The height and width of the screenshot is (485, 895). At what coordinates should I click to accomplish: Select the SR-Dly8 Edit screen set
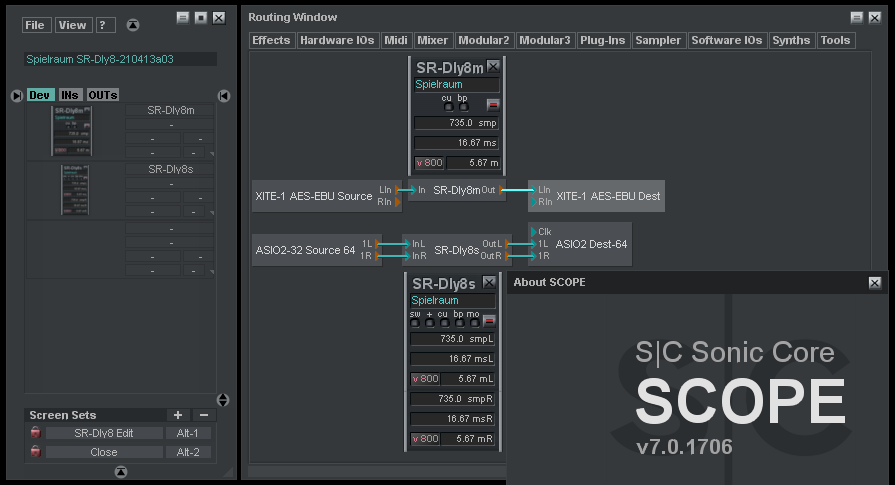pos(104,433)
